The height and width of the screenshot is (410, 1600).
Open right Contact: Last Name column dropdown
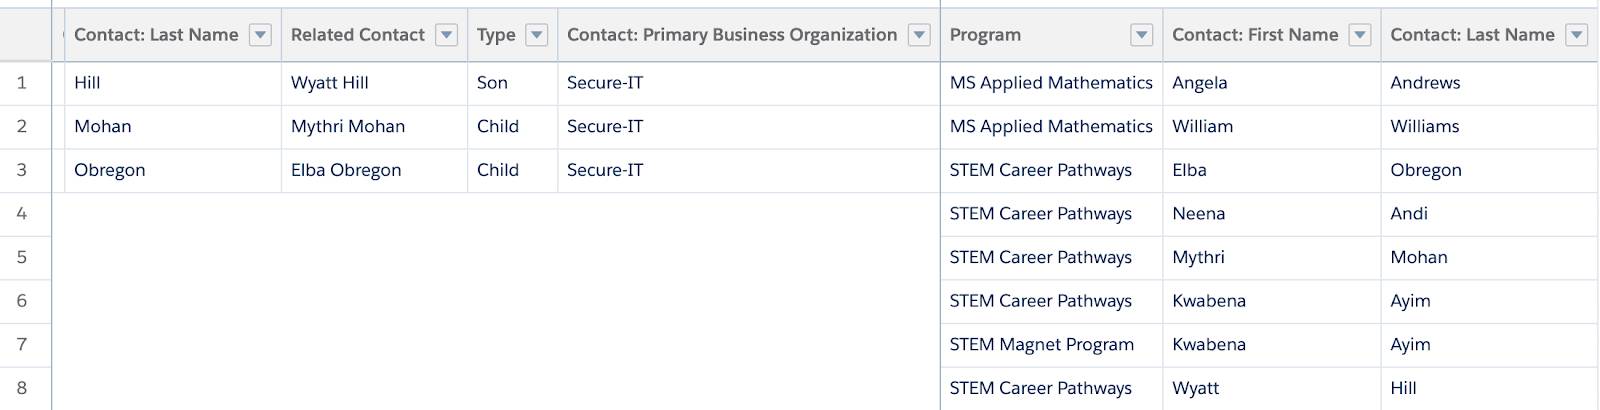(1577, 35)
